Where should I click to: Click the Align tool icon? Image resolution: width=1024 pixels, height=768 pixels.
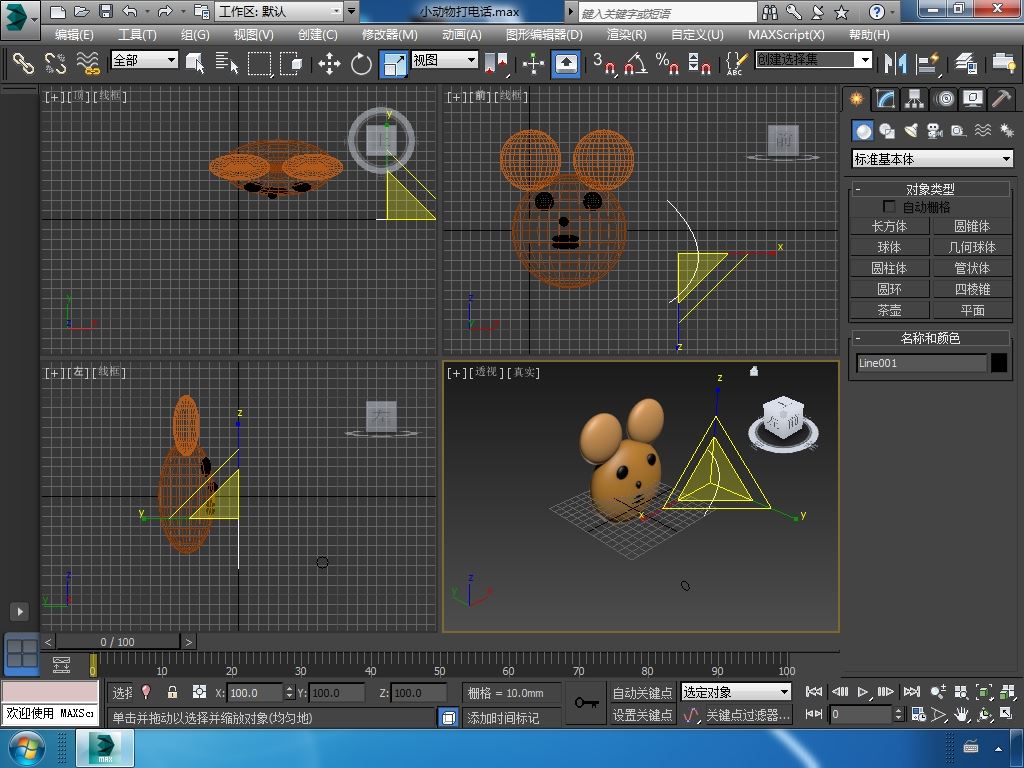(927, 63)
